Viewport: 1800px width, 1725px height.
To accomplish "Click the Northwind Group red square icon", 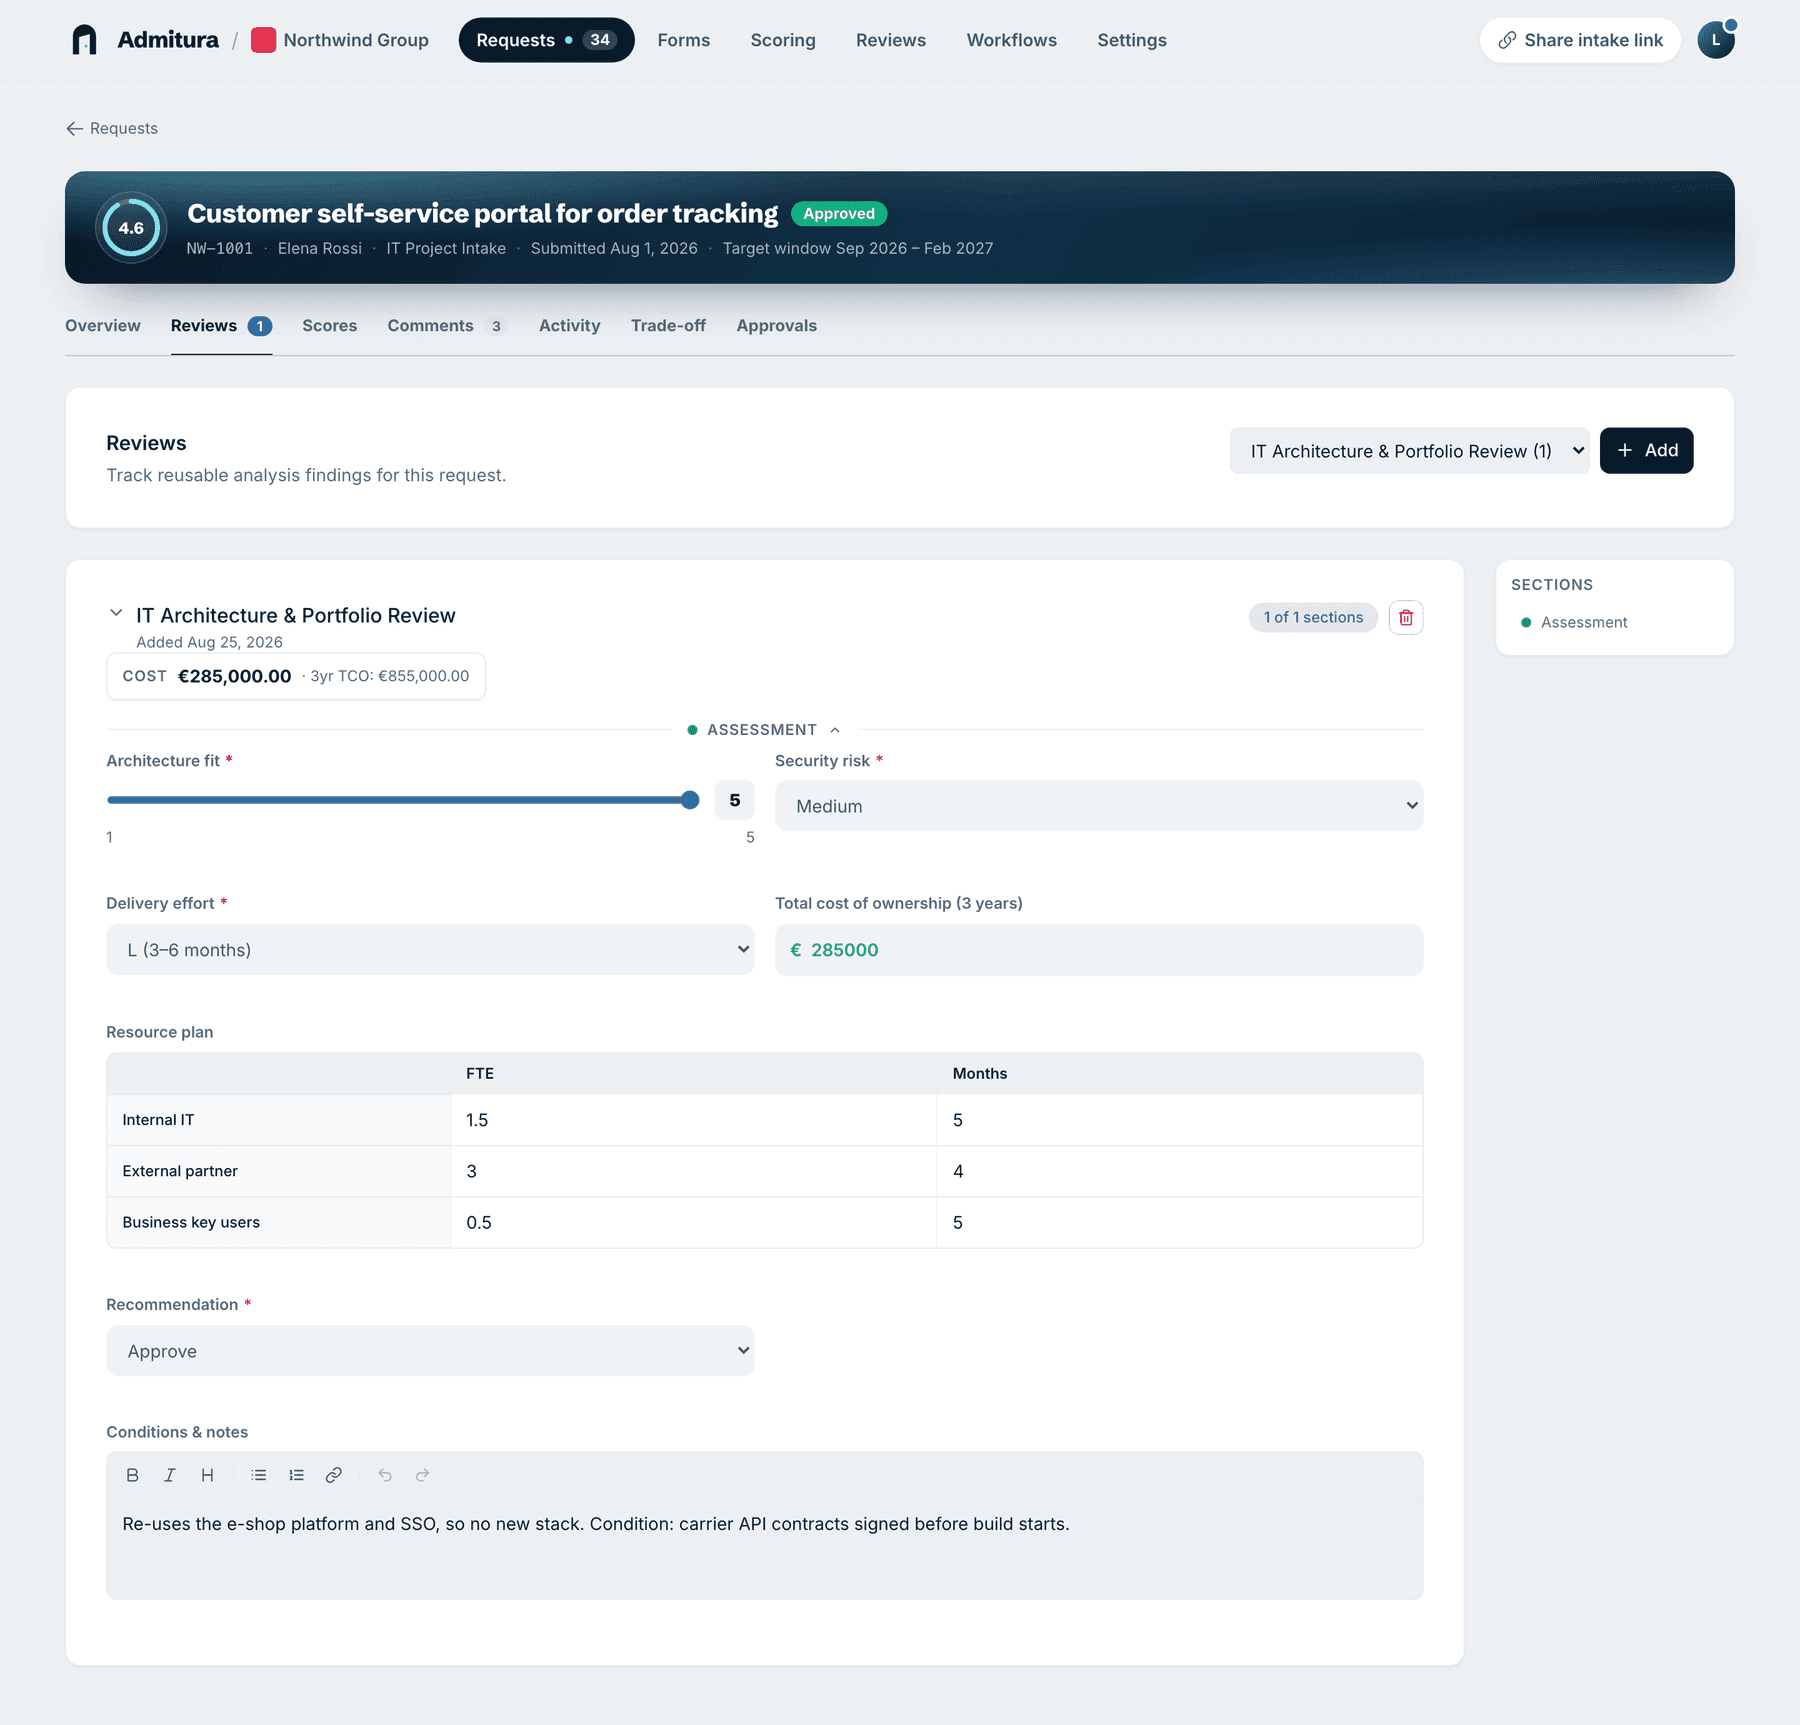I will [x=263, y=40].
